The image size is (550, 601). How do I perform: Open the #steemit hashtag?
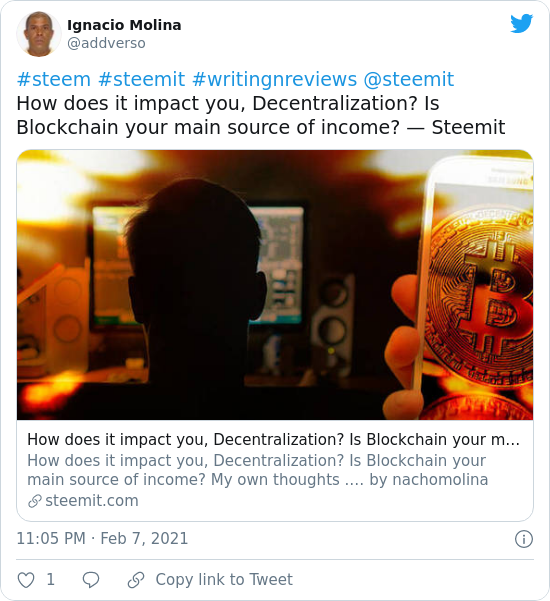pos(142,79)
